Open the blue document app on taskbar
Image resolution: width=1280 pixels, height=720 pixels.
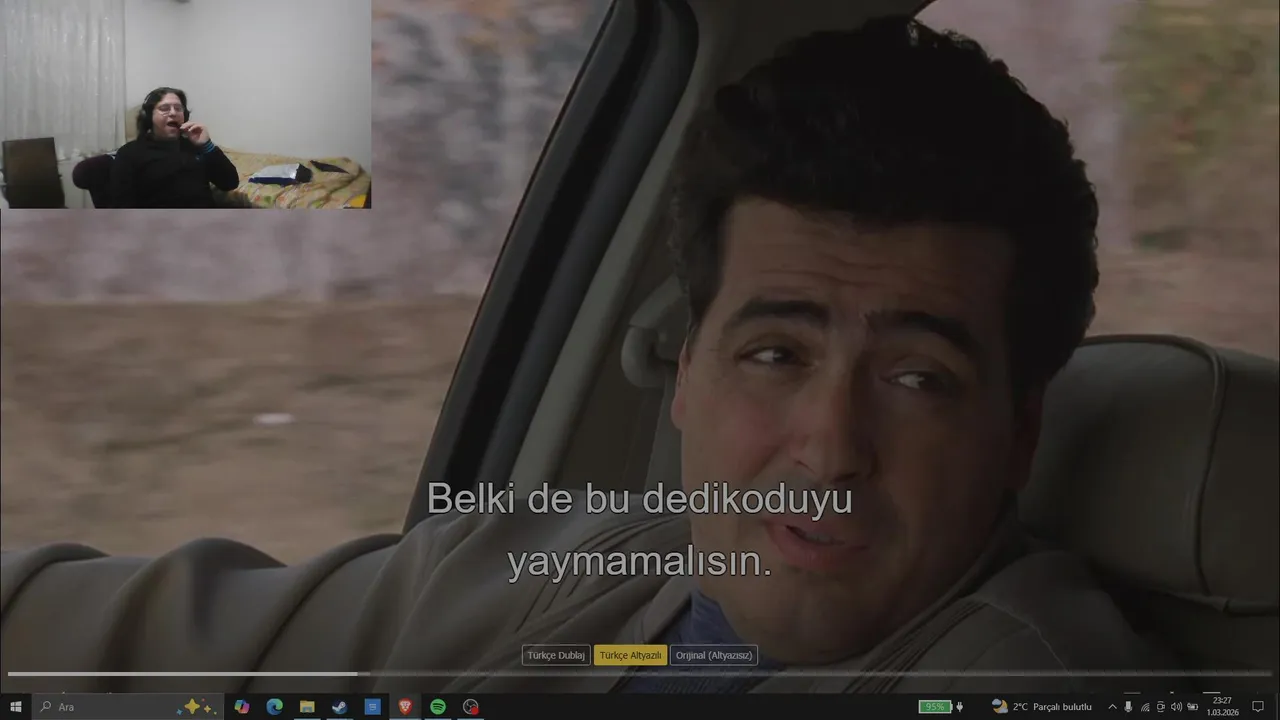click(x=372, y=707)
